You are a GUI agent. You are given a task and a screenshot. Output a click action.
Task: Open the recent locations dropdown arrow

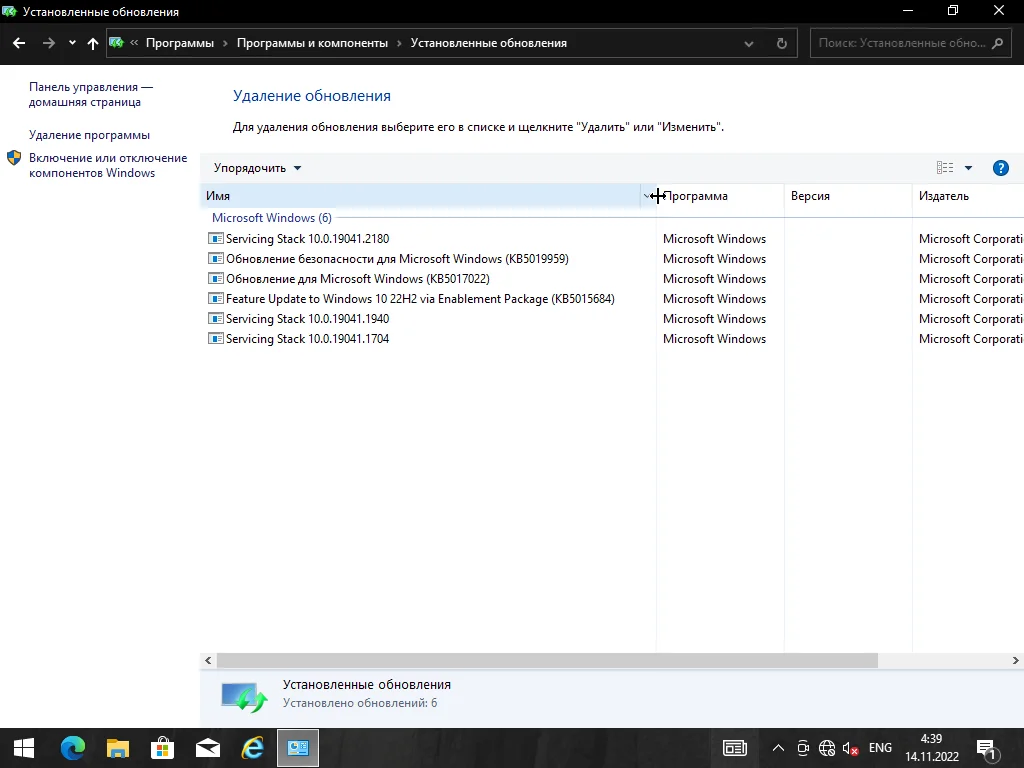click(72, 43)
